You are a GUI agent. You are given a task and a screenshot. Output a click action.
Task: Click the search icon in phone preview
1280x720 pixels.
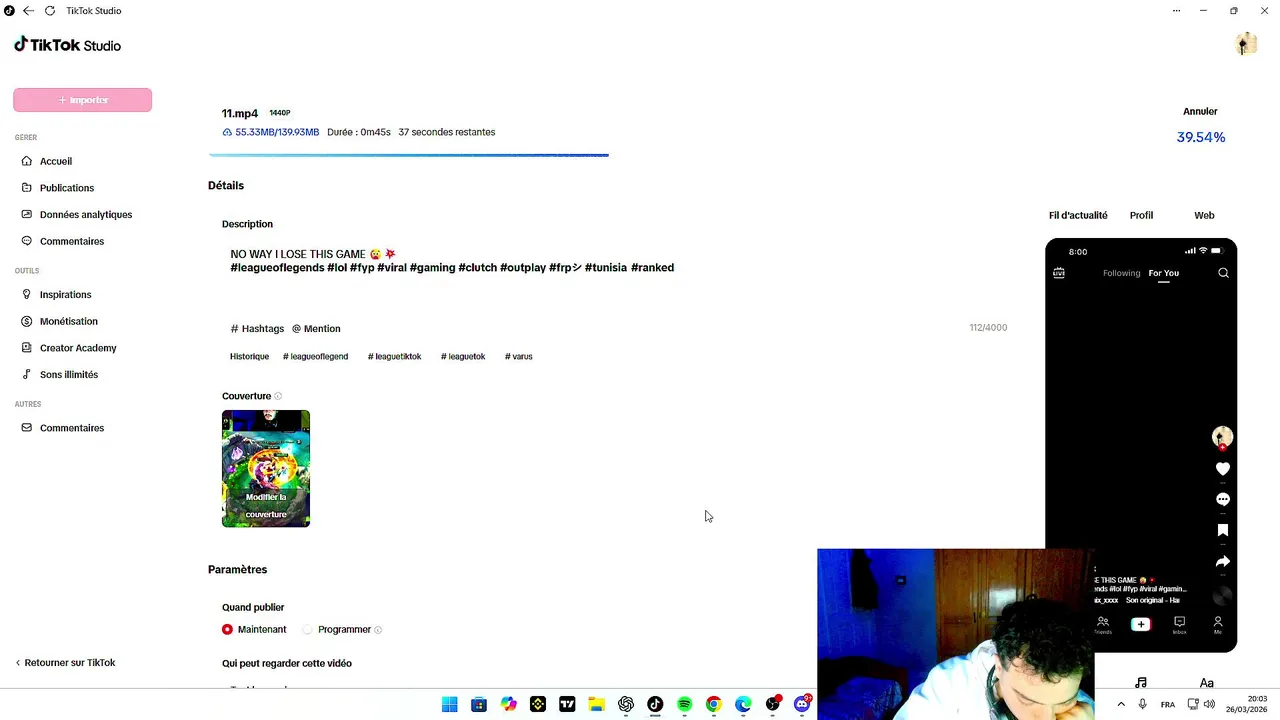pos(1223,273)
